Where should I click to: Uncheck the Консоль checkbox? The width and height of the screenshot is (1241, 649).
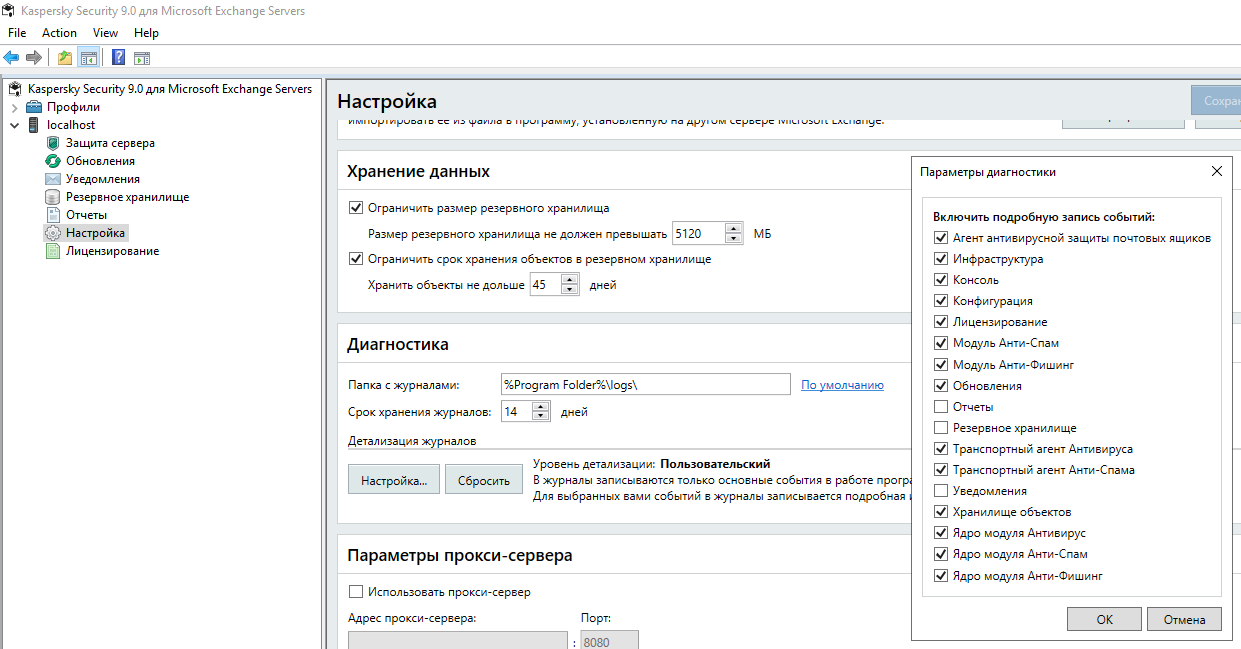941,280
